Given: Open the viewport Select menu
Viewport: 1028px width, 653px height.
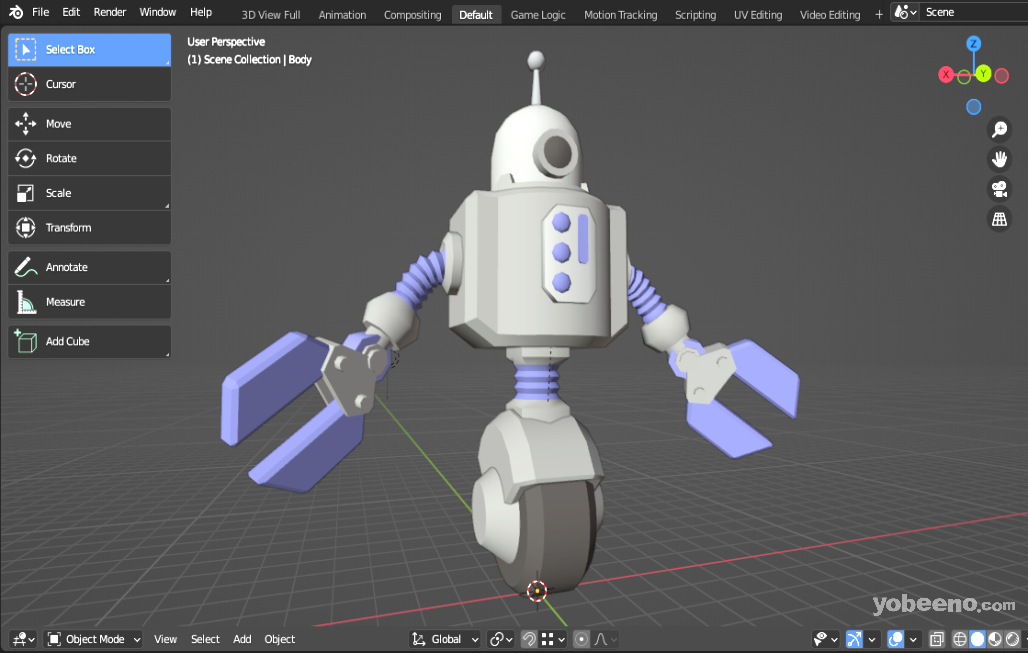Looking at the screenshot, I should (x=205, y=639).
